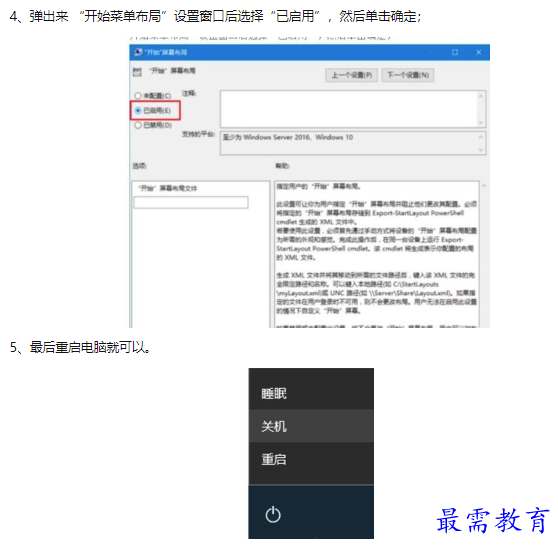Viewport: 558px width, 552px height.
Task: Choose 关机 in the power menu
Action: point(311,426)
